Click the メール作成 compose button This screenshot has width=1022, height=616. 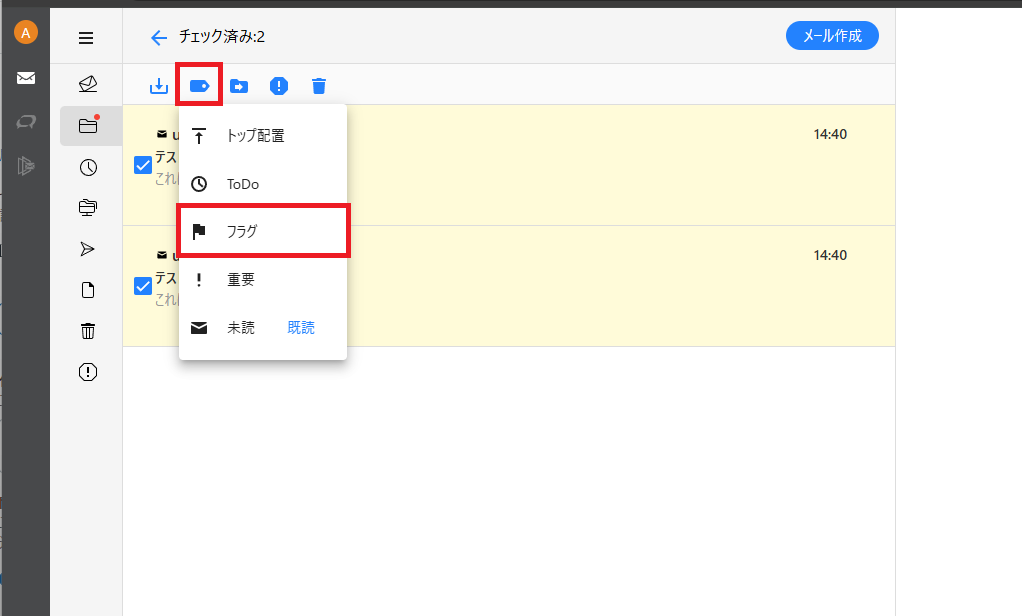[832, 36]
